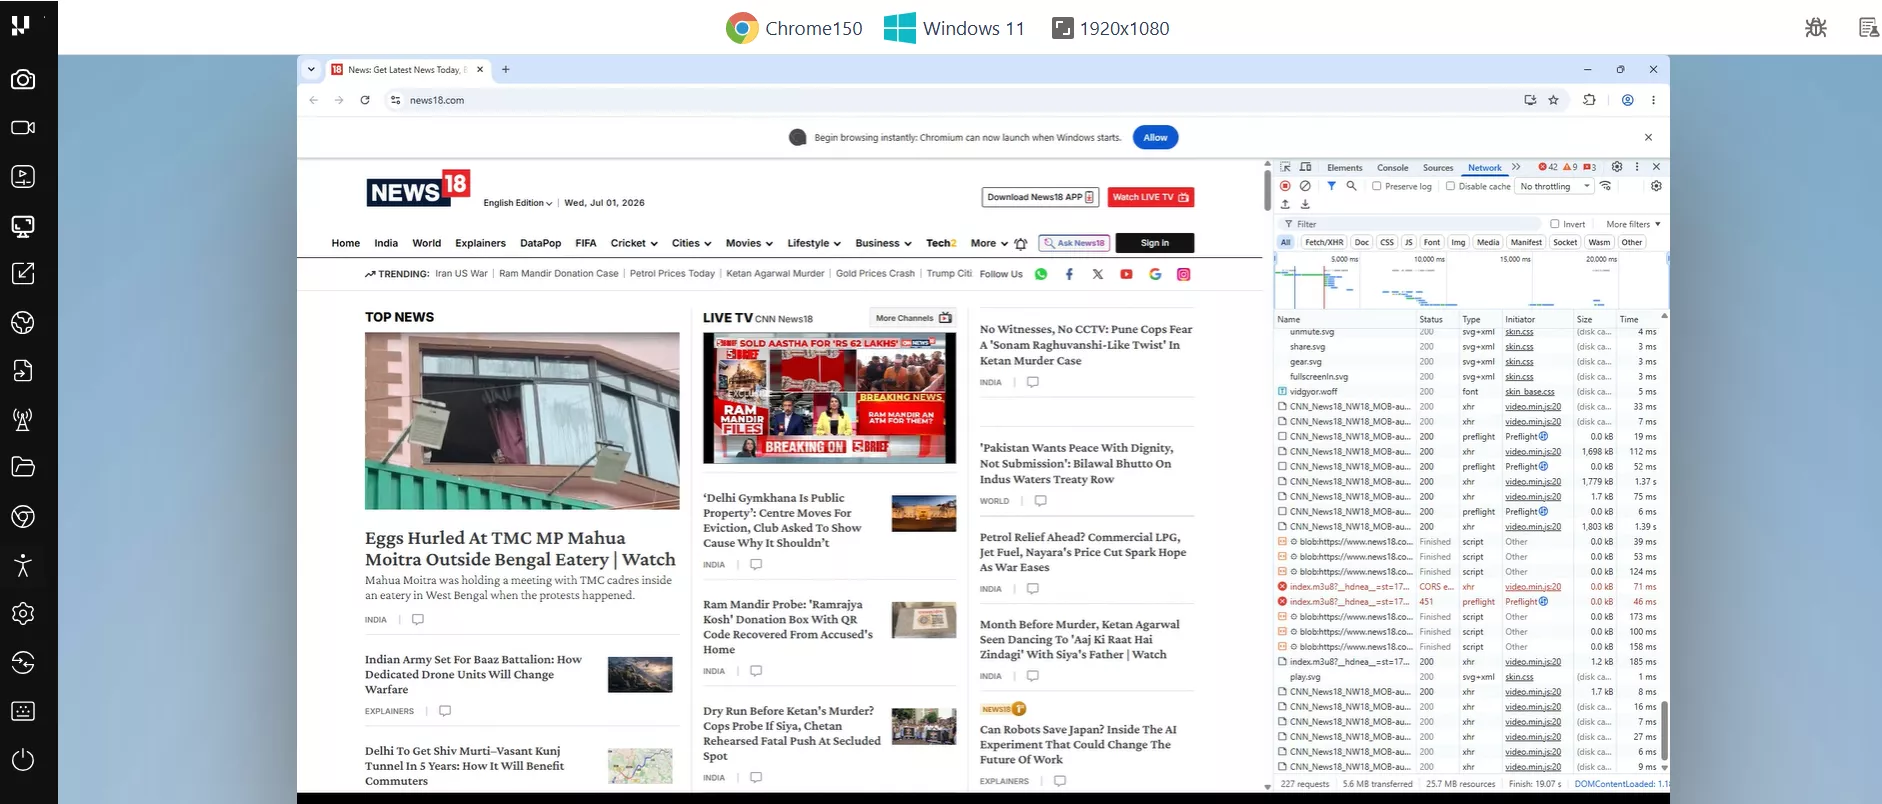Import a HAR file with upload icon

[x=1286, y=204]
